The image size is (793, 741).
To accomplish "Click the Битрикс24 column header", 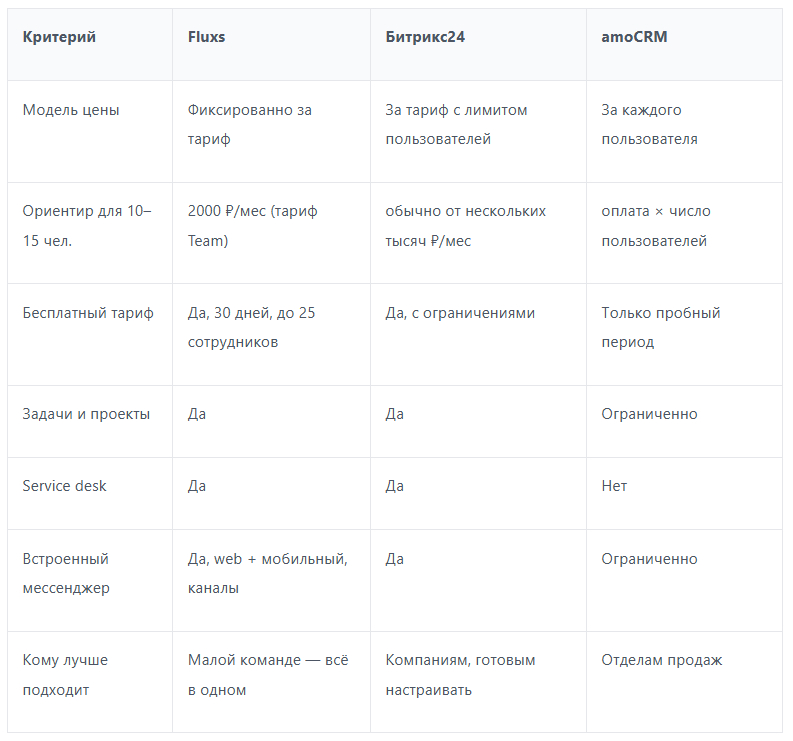I will click(425, 37).
